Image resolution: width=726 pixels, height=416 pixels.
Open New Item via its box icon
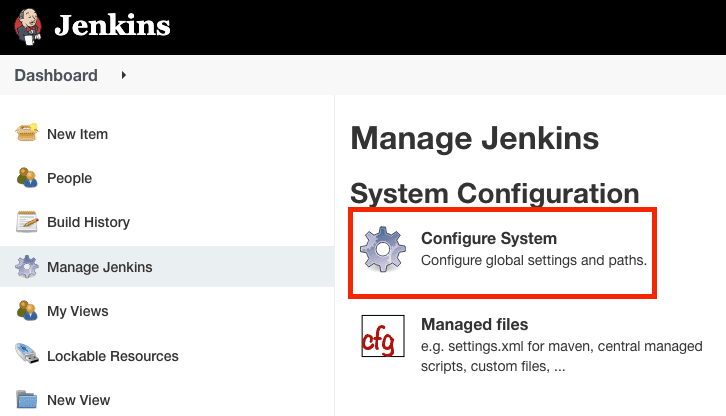coord(26,133)
